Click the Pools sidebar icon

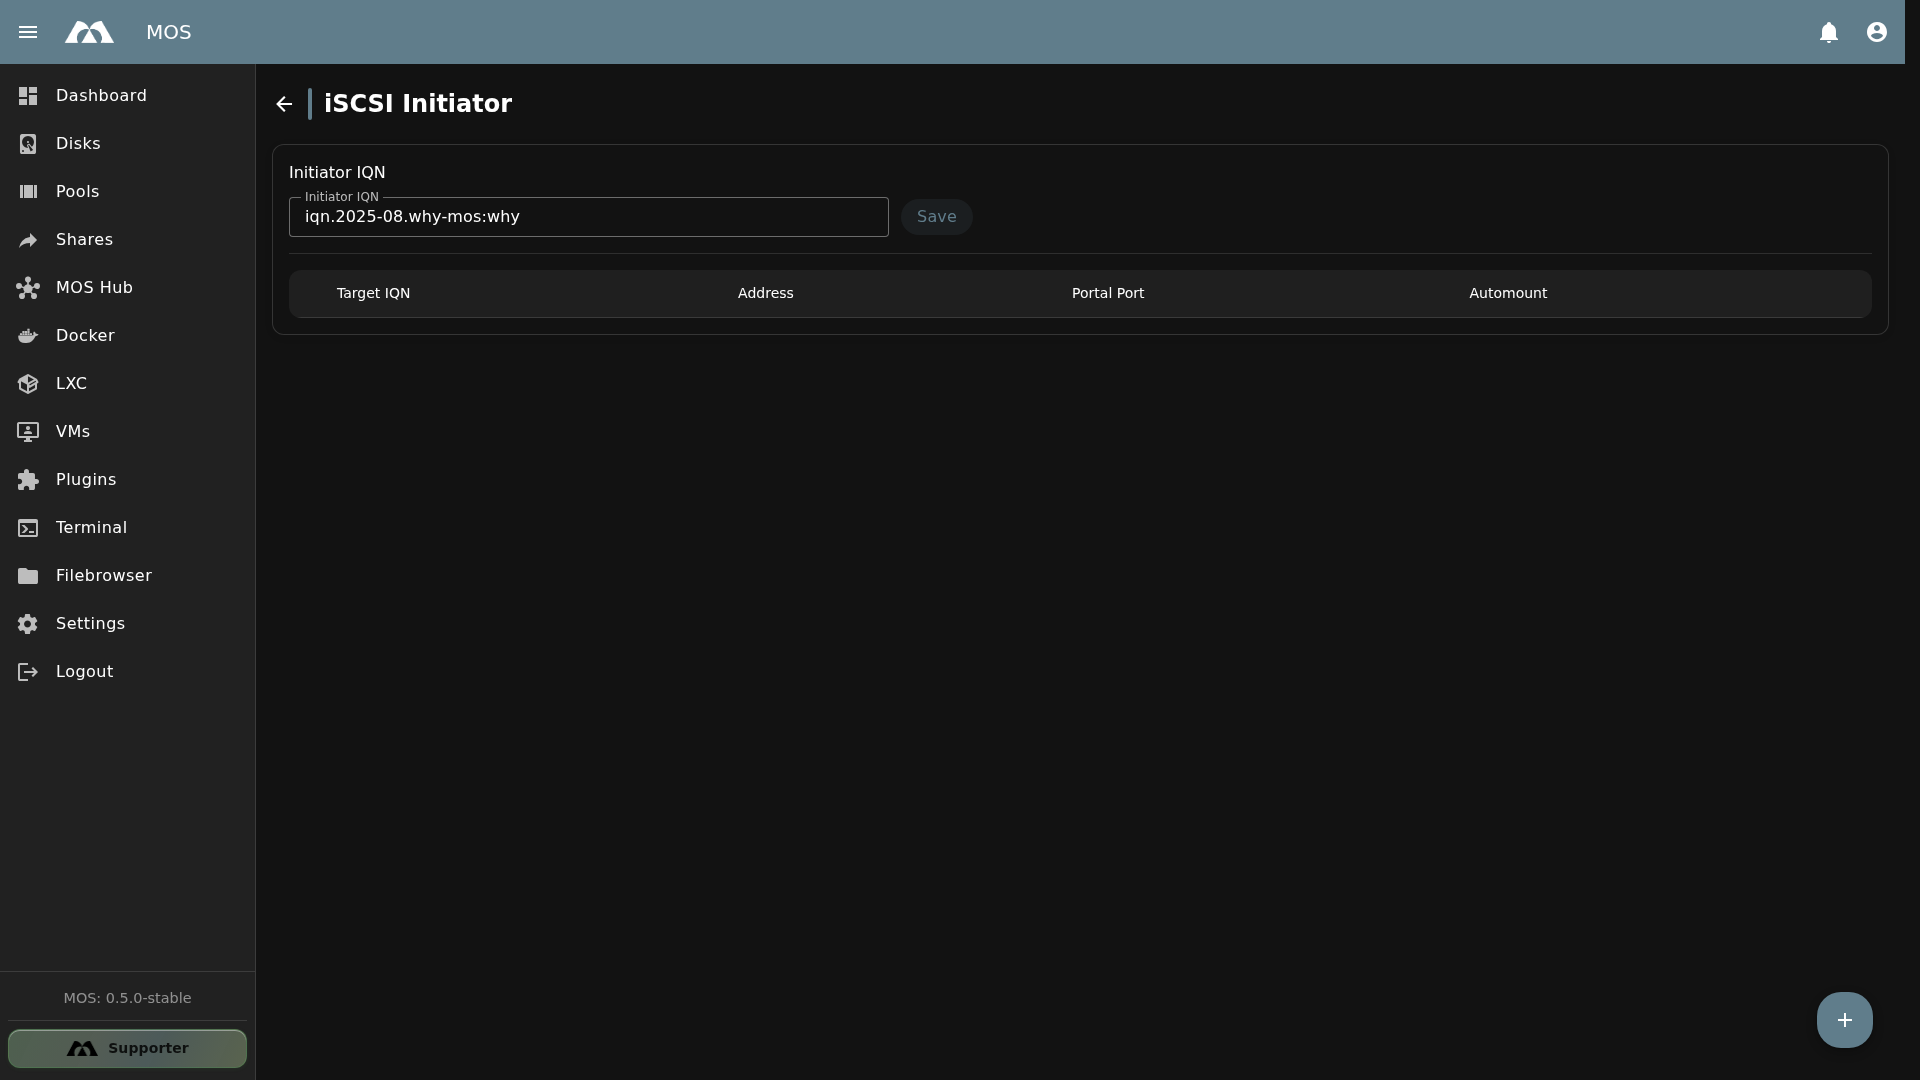[x=28, y=192]
